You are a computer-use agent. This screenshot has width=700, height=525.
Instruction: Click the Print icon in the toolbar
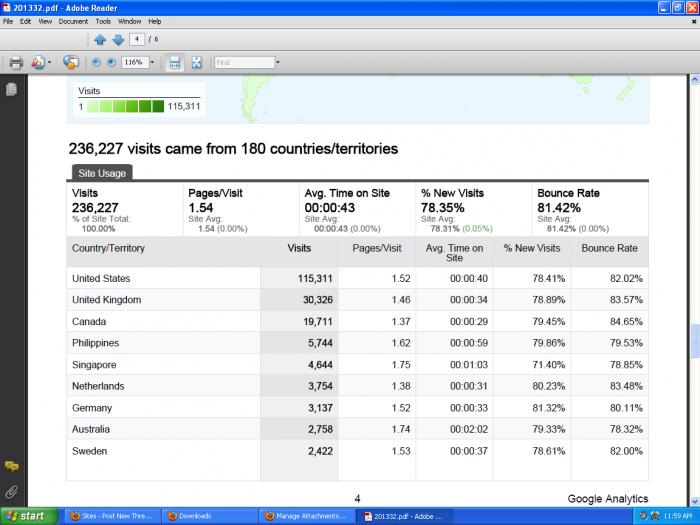point(15,62)
